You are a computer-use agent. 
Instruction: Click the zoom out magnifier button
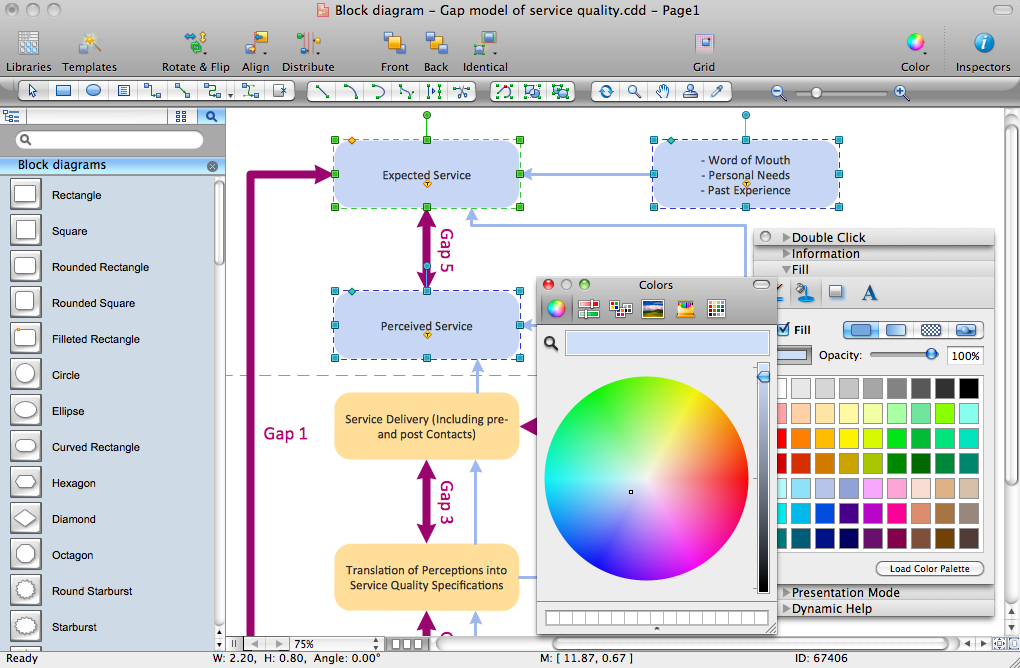click(x=779, y=92)
